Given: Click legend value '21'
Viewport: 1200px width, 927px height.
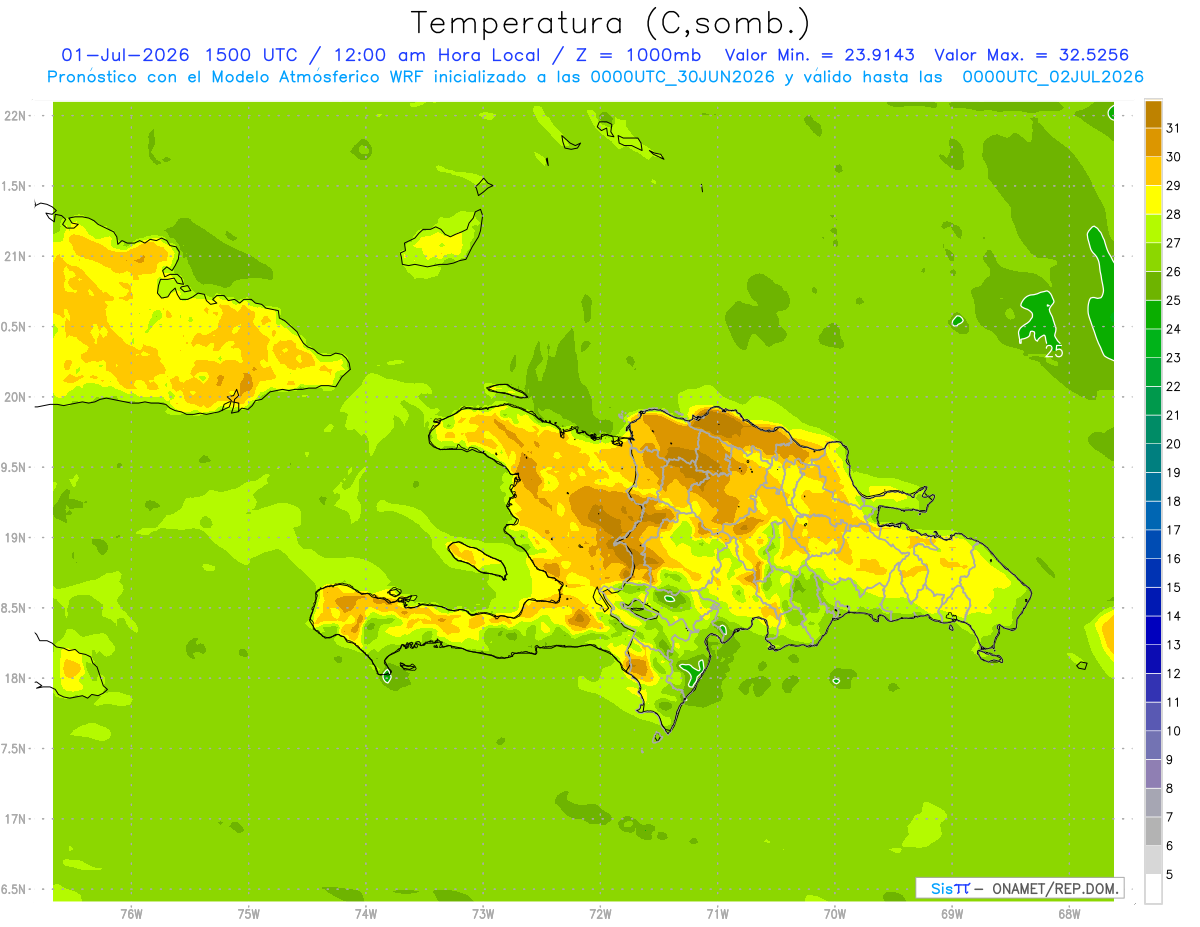Looking at the screenshot, I should tap(1173, 415).
